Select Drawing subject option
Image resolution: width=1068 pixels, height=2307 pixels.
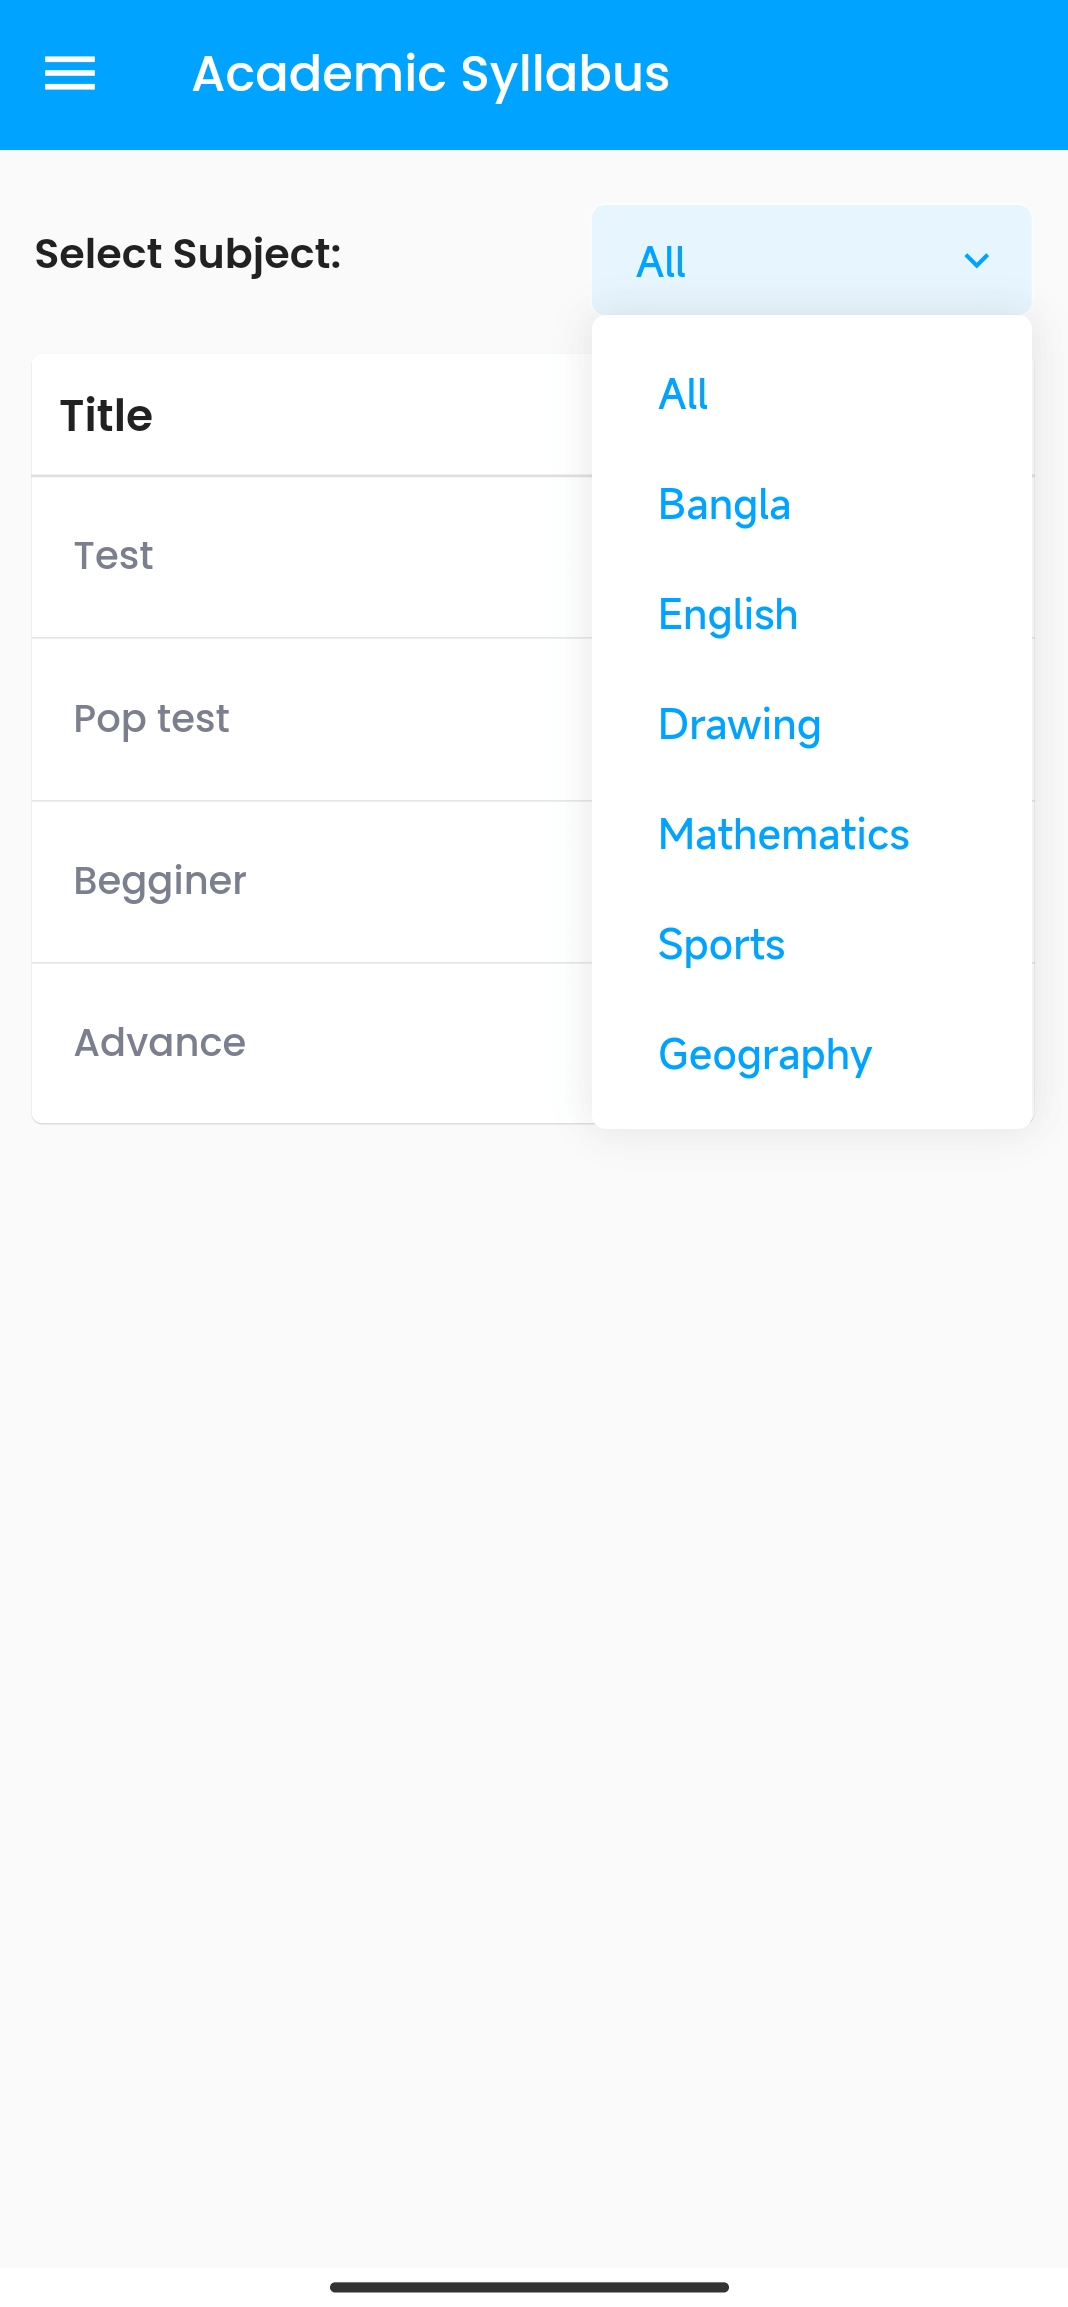[740, 725]
